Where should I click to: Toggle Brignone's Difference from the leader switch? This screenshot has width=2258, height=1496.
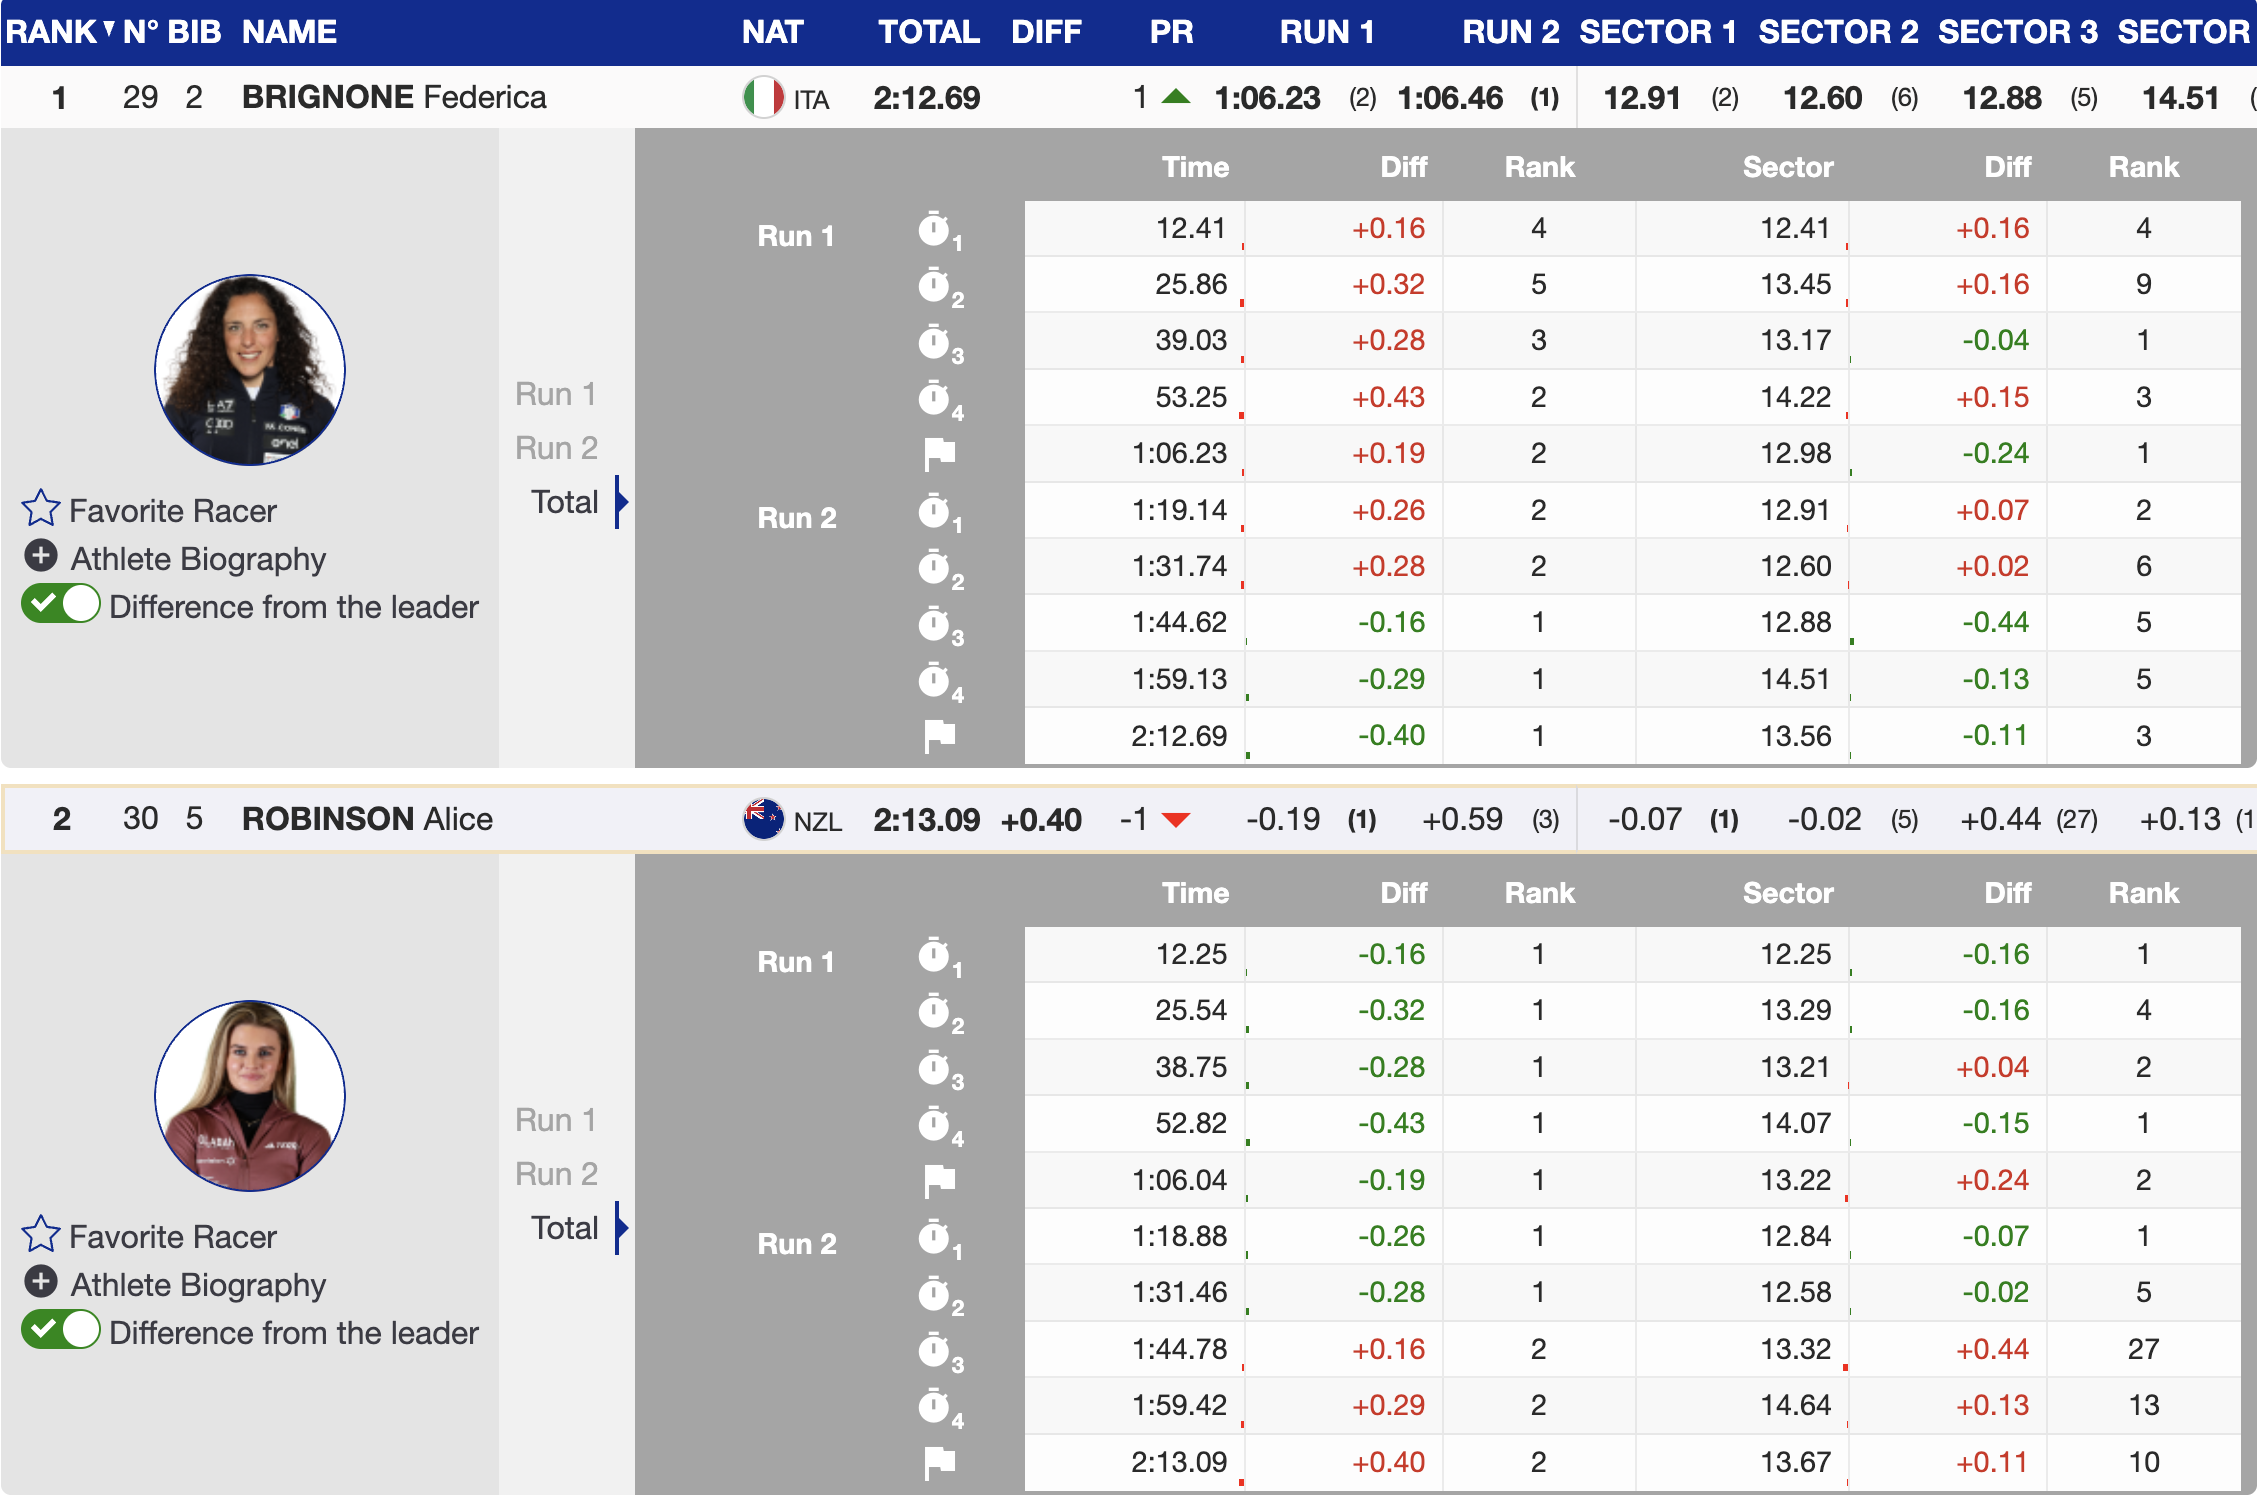coord(61,605)
